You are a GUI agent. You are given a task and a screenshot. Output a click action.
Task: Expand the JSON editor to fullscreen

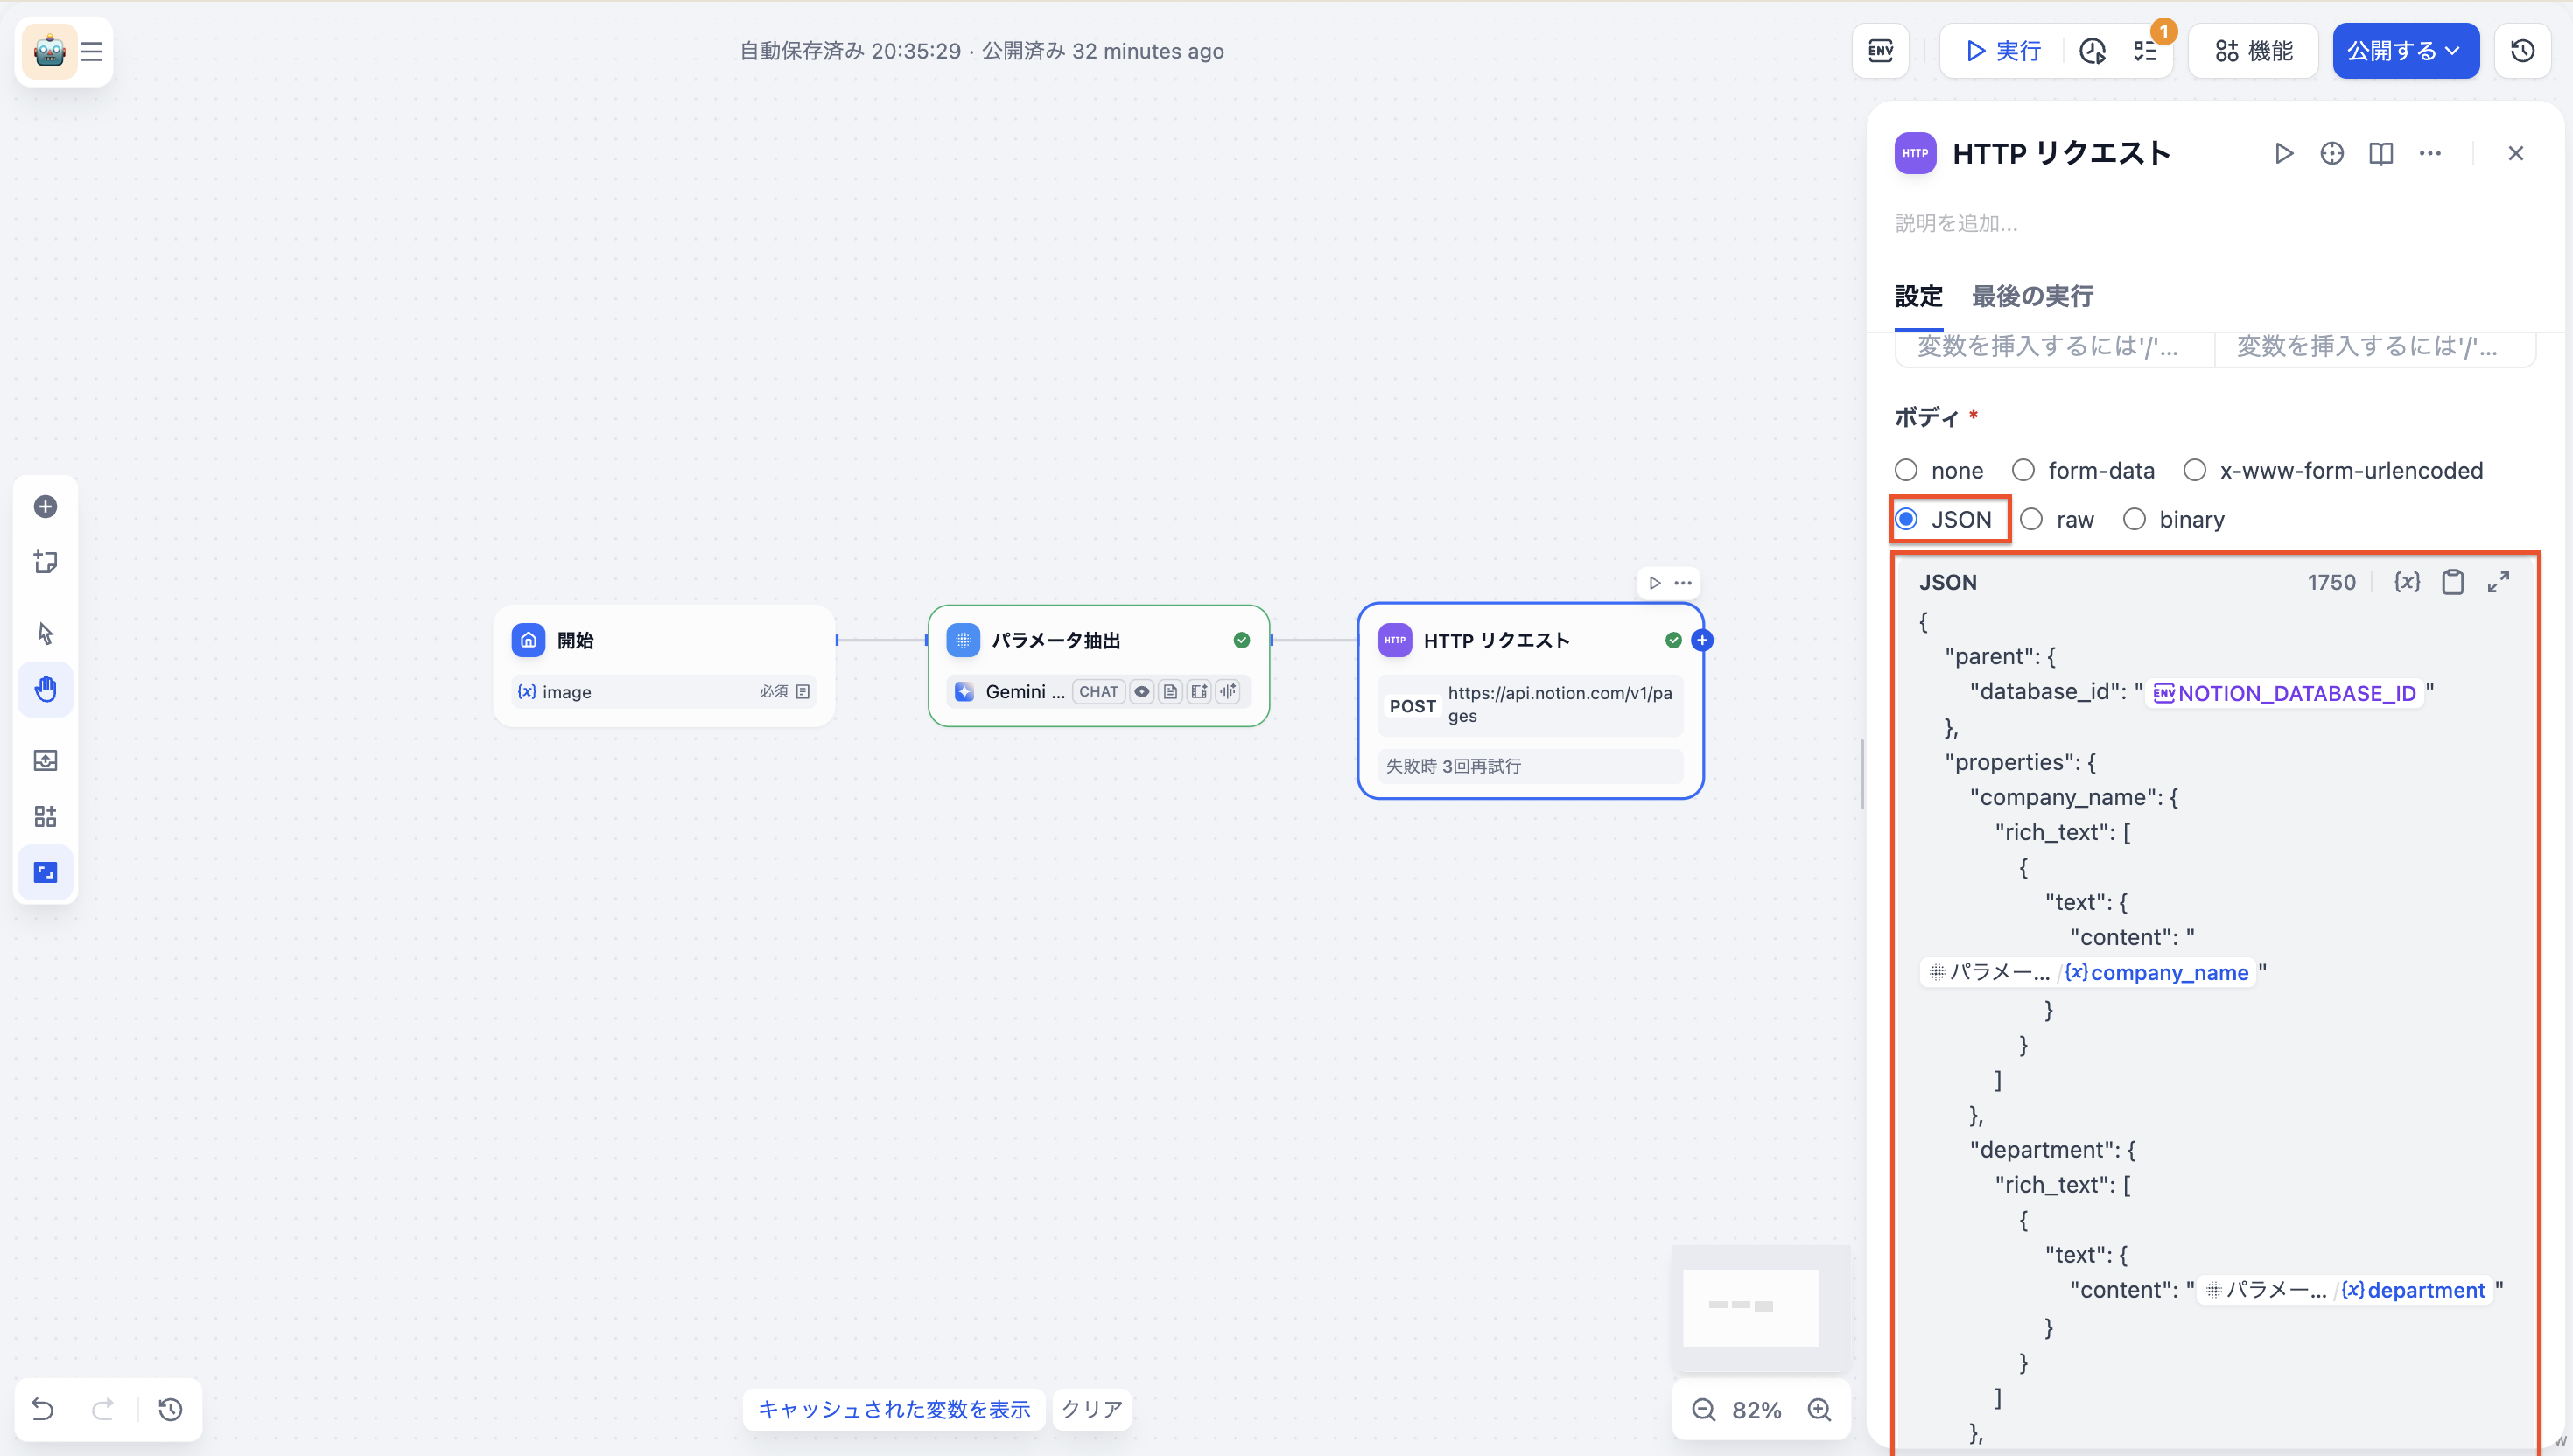click(x=2498, y=582)
